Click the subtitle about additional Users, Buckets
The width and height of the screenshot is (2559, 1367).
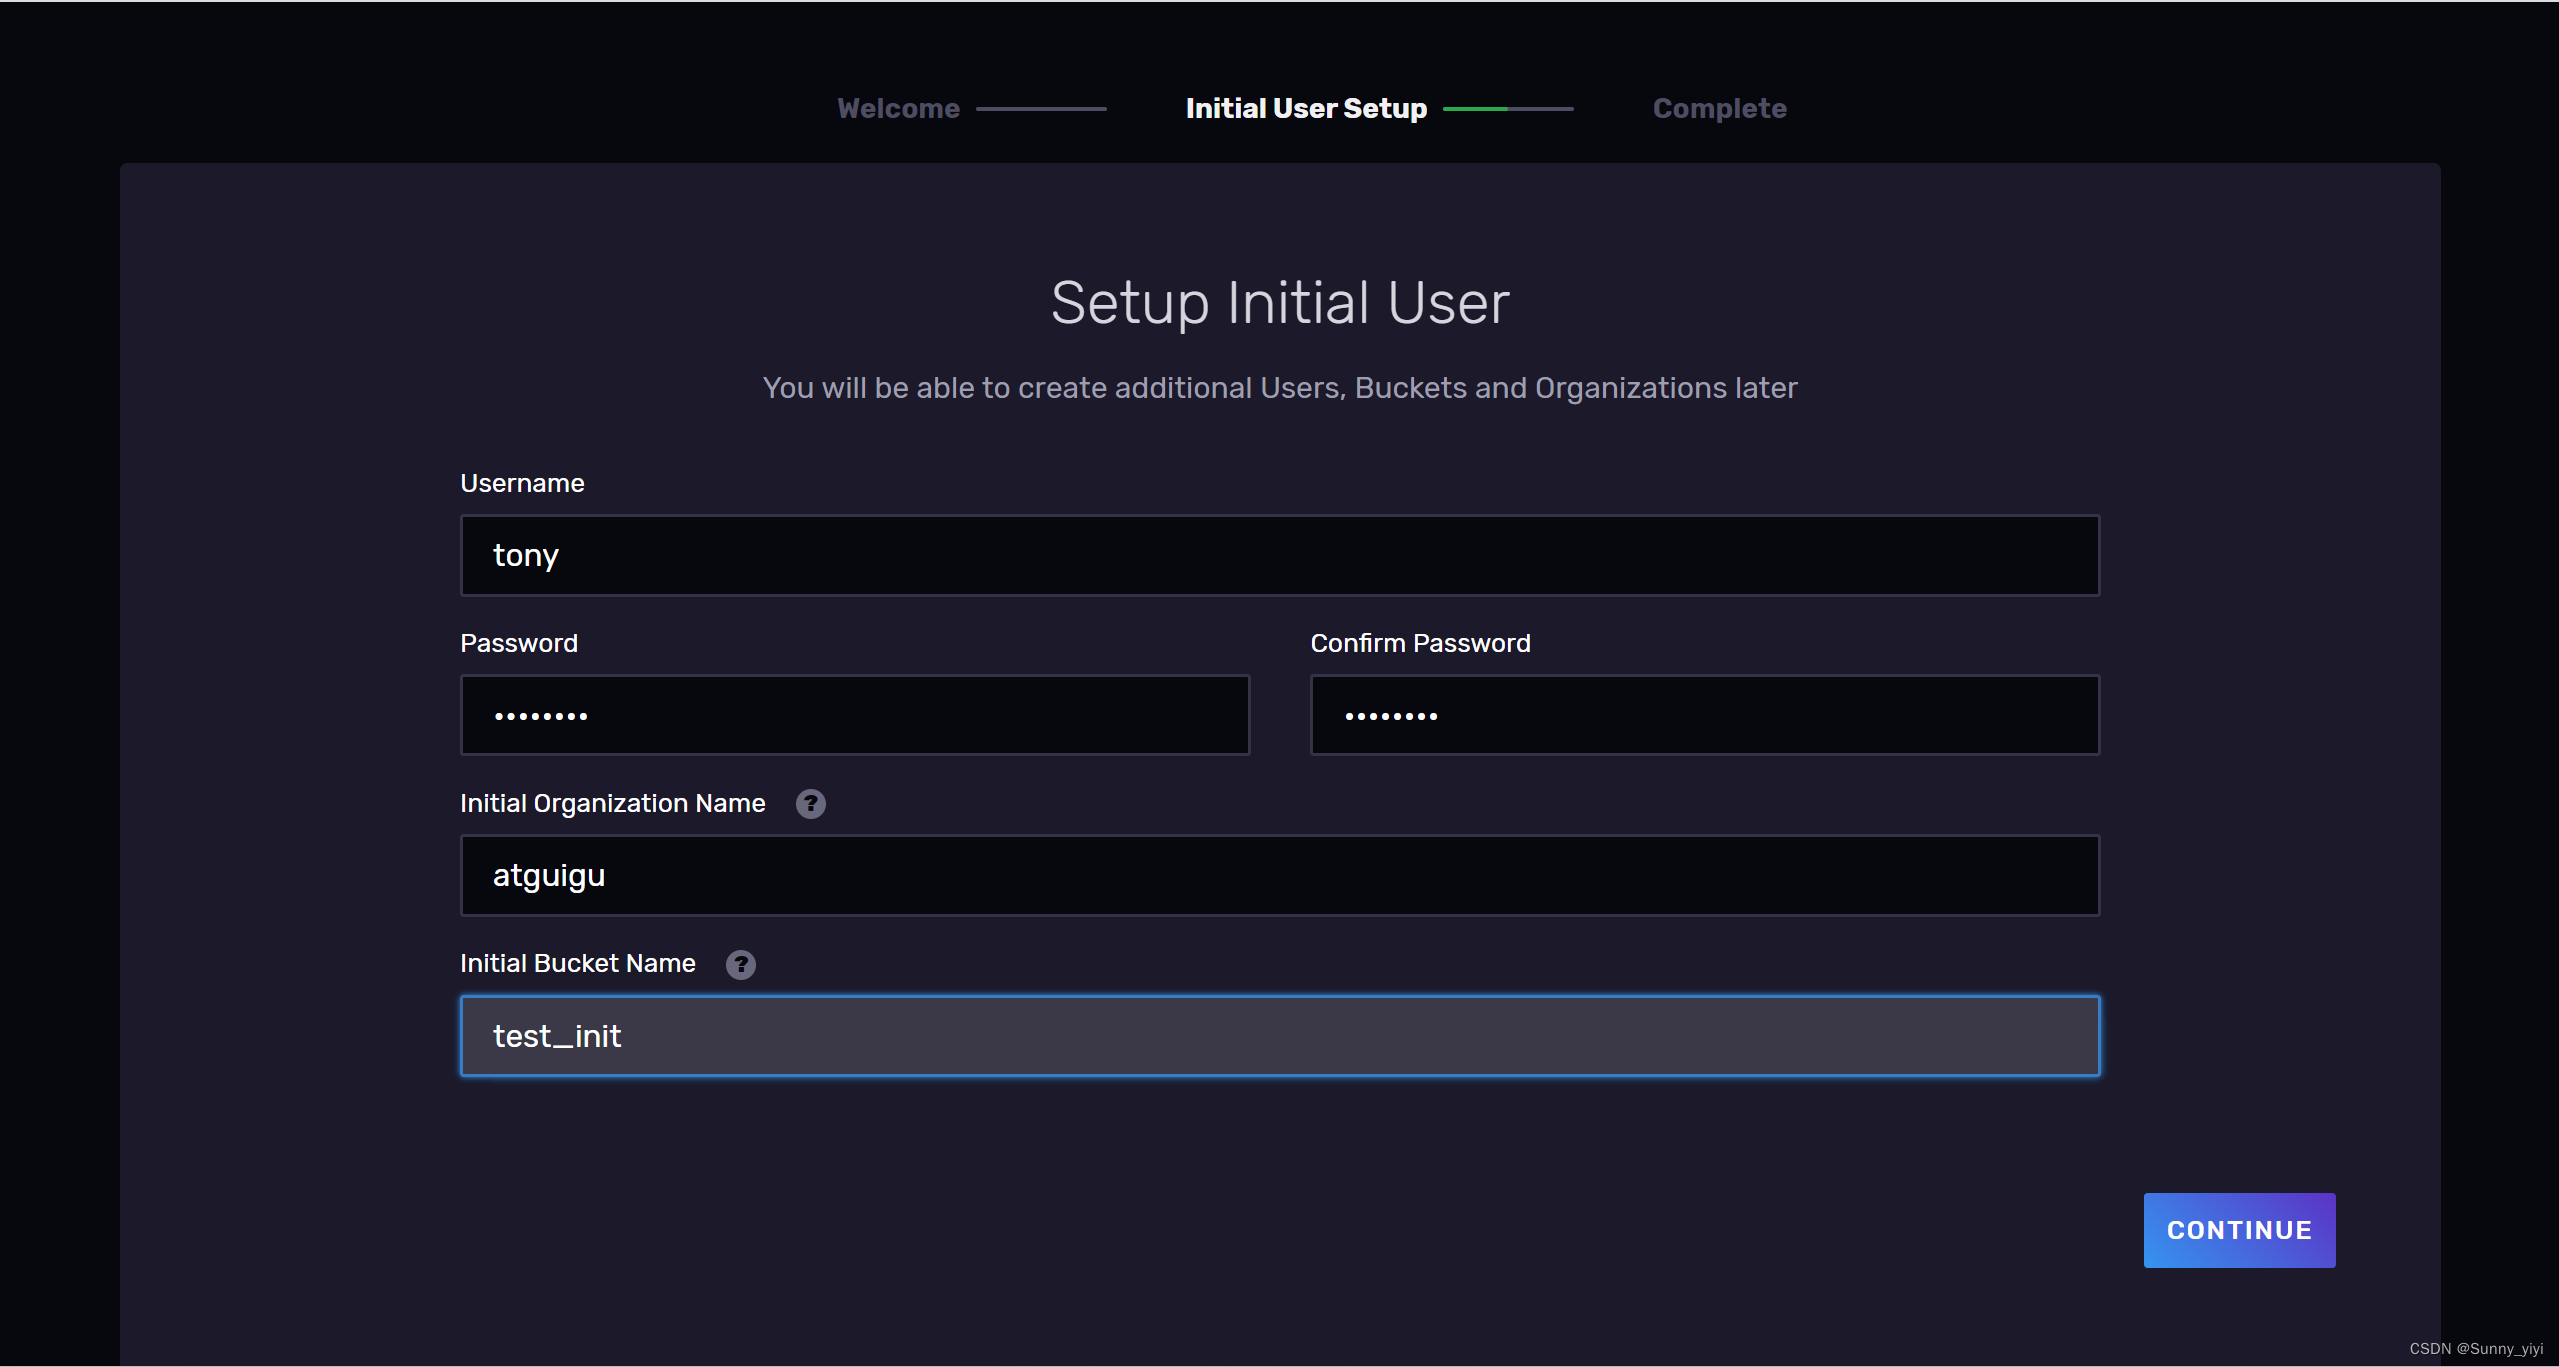click(1280, 388)
